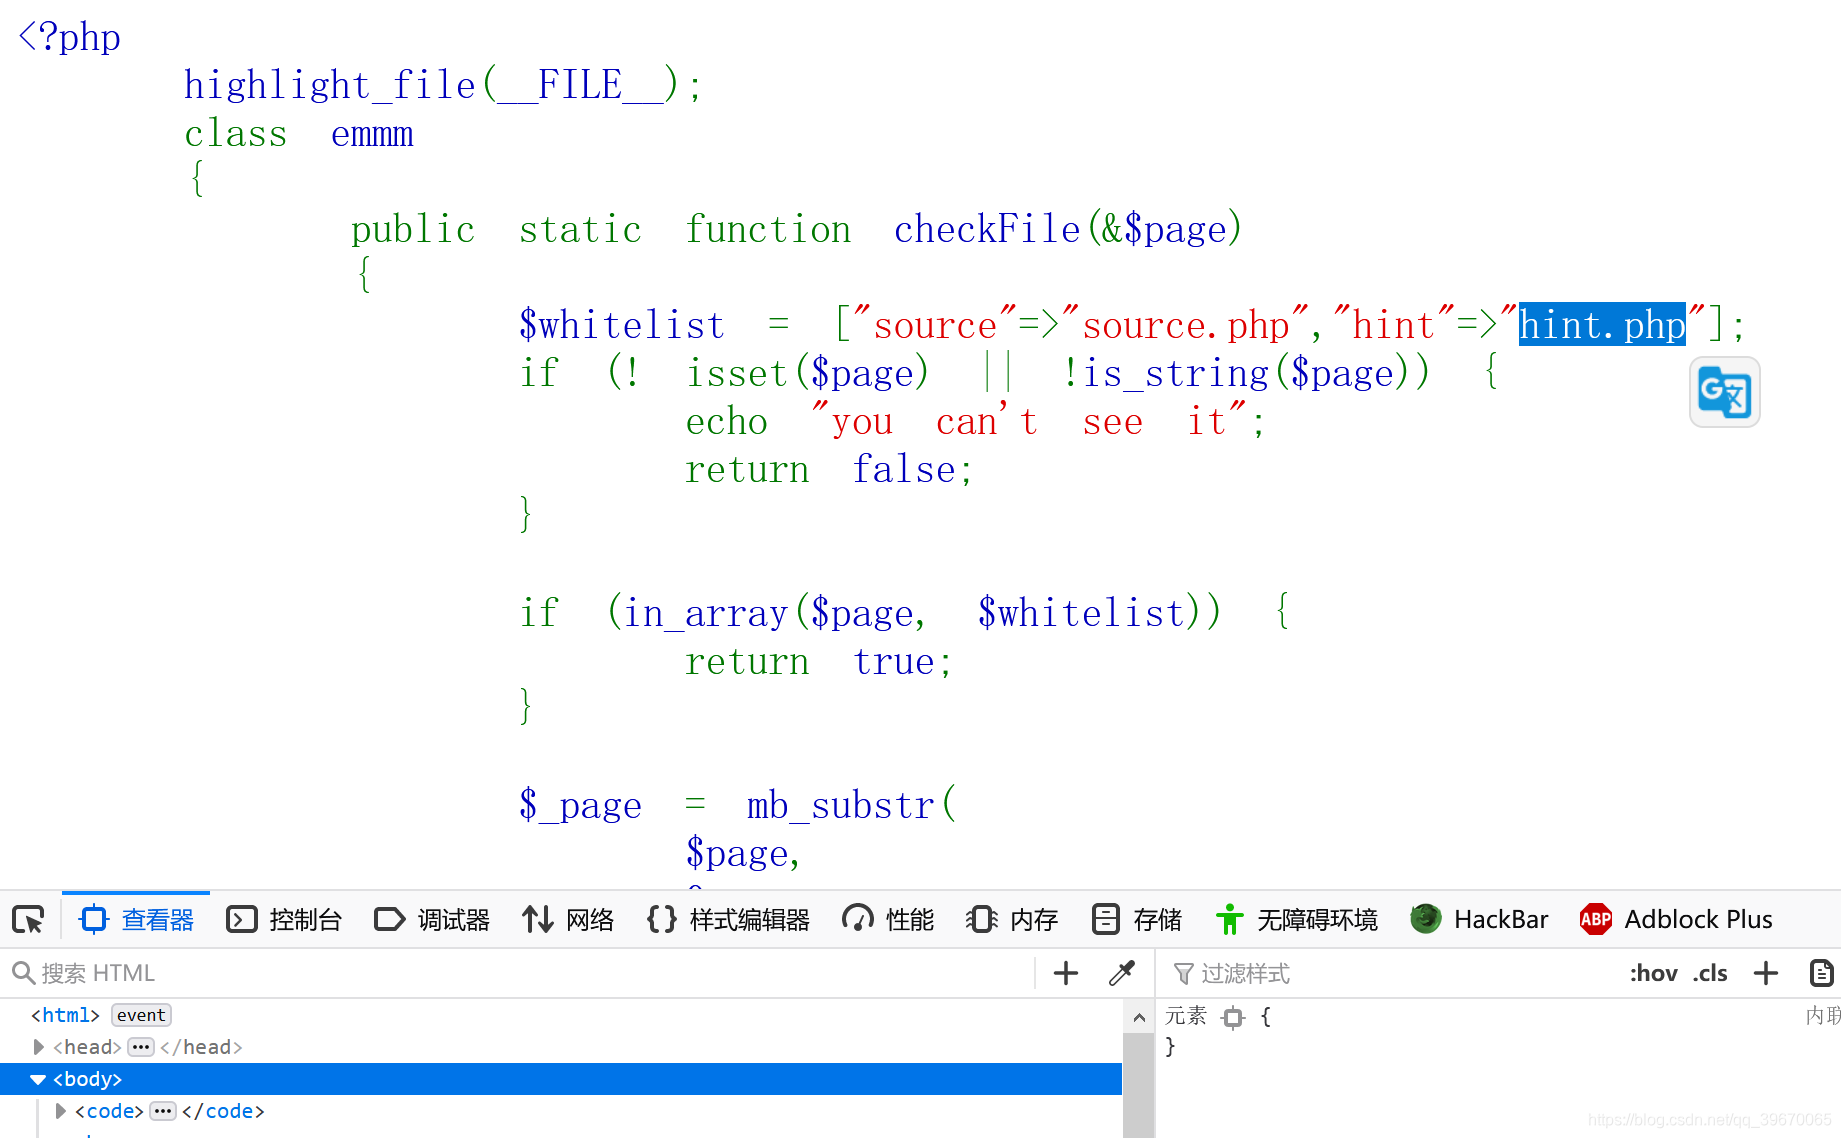Click the Google Translate floating icon
The image size is (1841, 1138).
[1724, 392]
